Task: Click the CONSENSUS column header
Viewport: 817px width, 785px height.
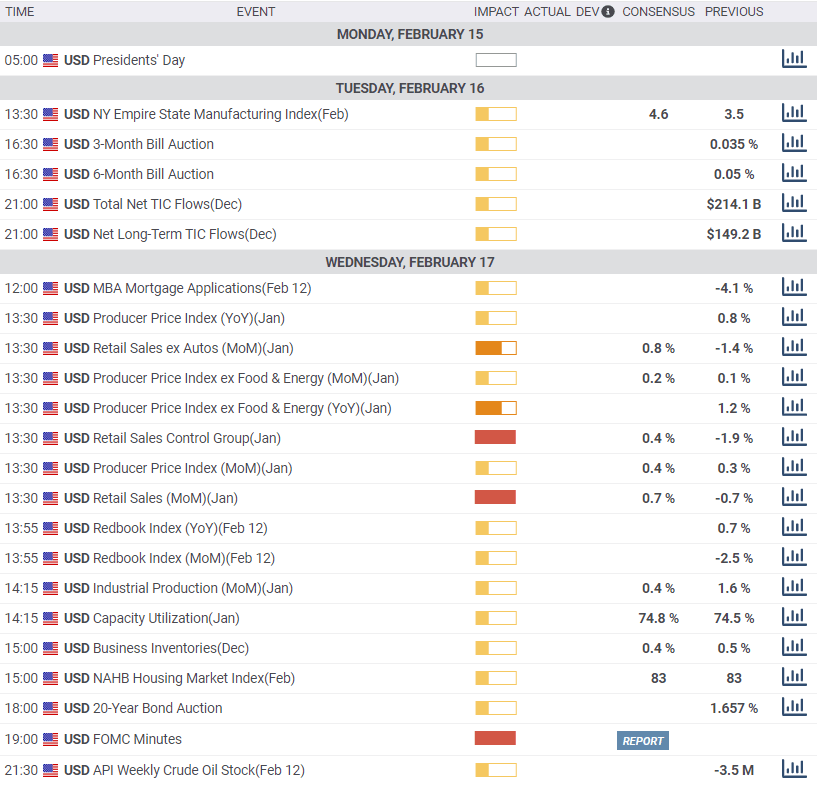Action: pyautogui.click(x=658, y=12)
